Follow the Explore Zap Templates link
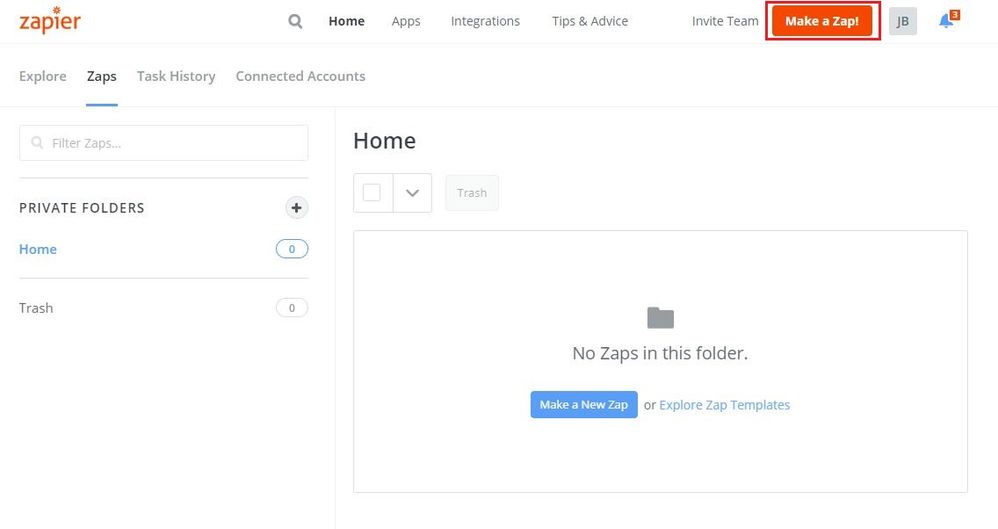998x529 pixels. (724, 405)
